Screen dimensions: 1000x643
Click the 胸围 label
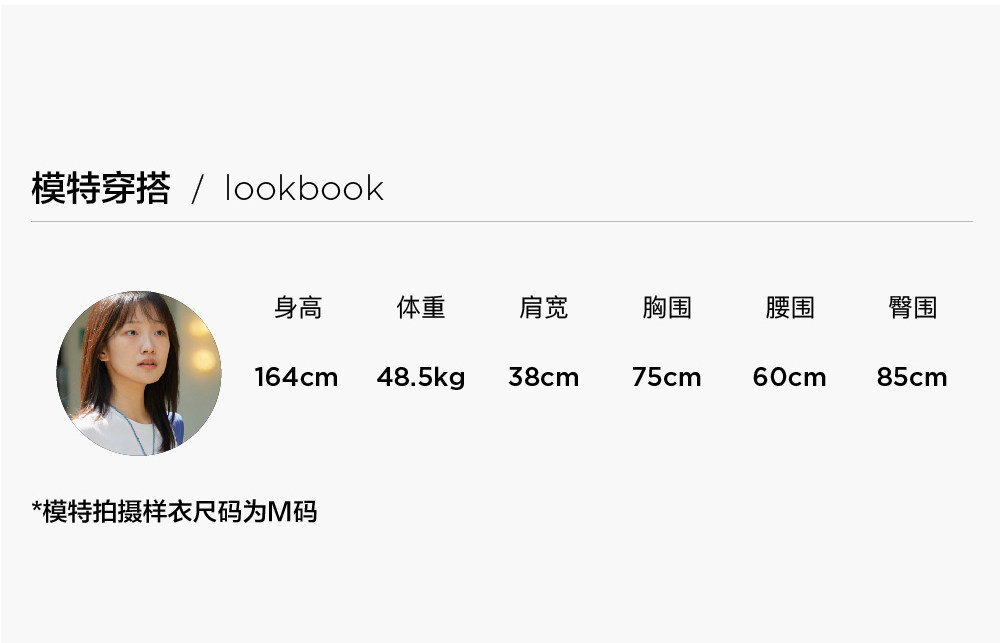[666, 307]
